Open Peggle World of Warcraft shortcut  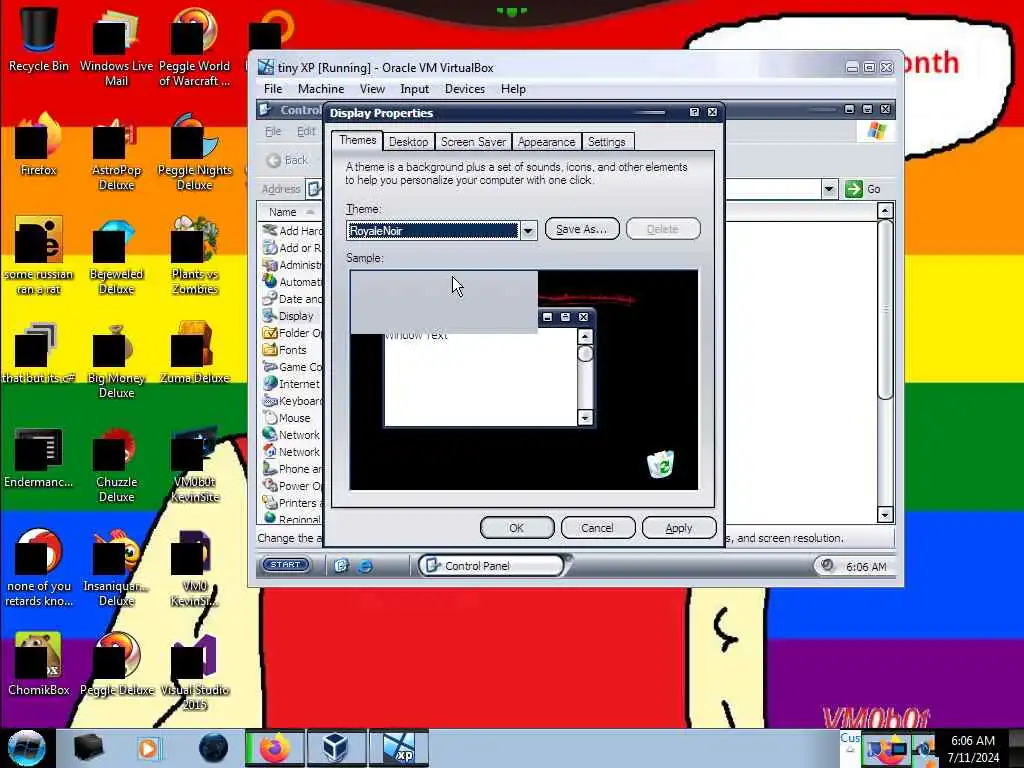click(195, 47)
